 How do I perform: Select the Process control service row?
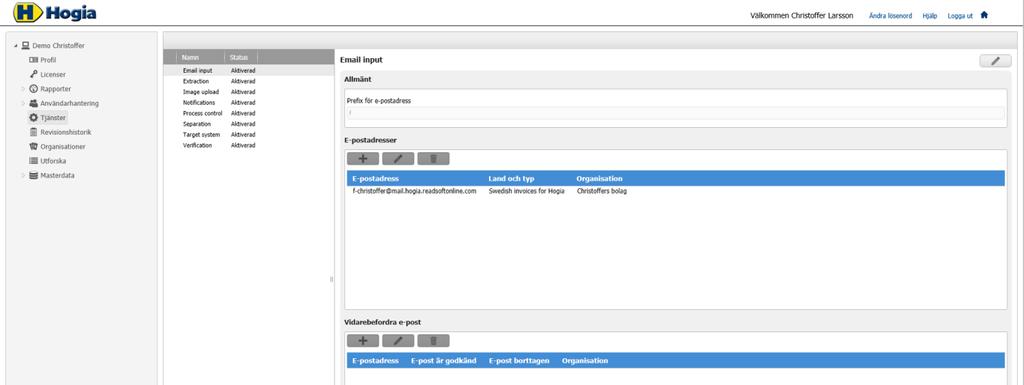click(x=248, y=114)
